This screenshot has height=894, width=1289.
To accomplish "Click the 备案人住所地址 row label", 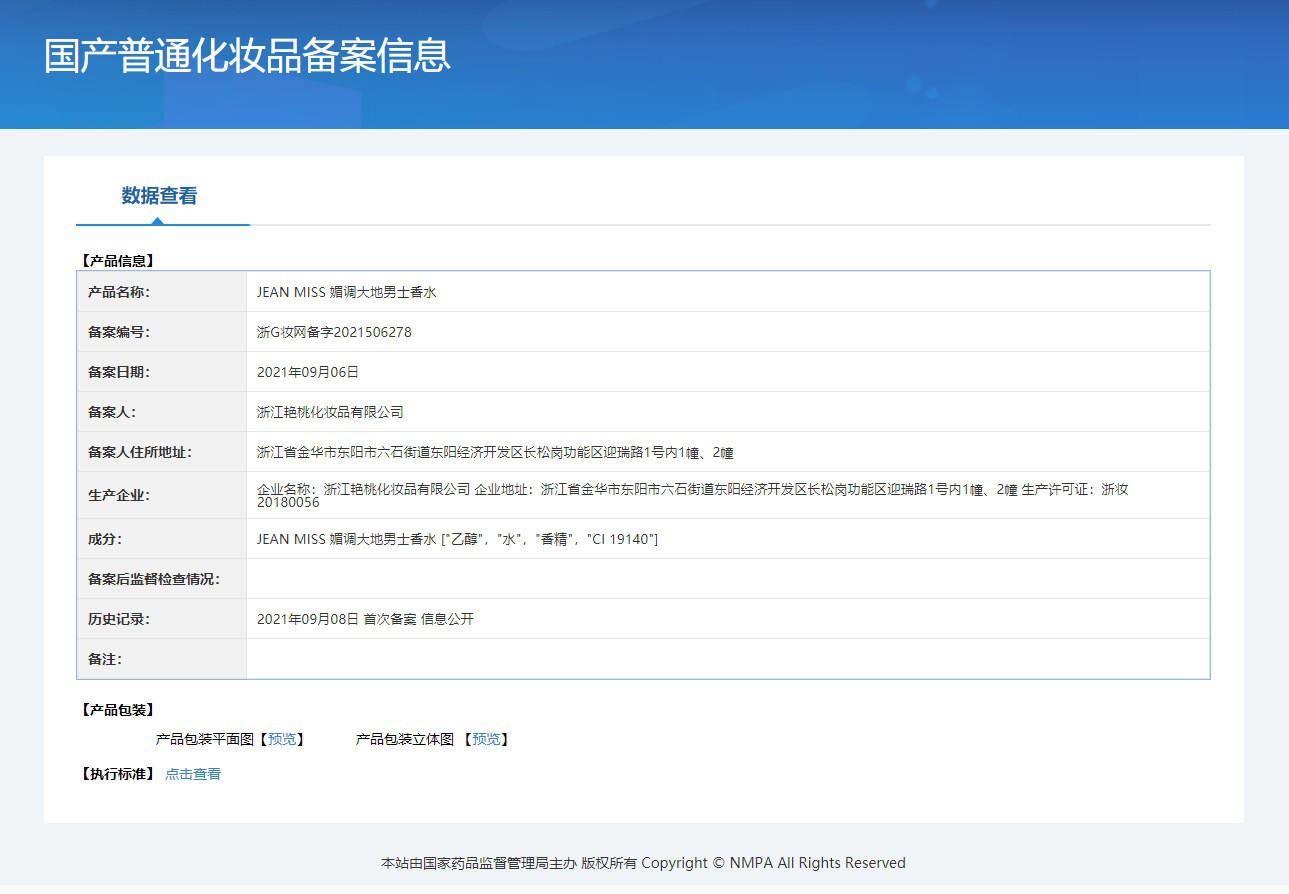I will [x=140, y=452].
